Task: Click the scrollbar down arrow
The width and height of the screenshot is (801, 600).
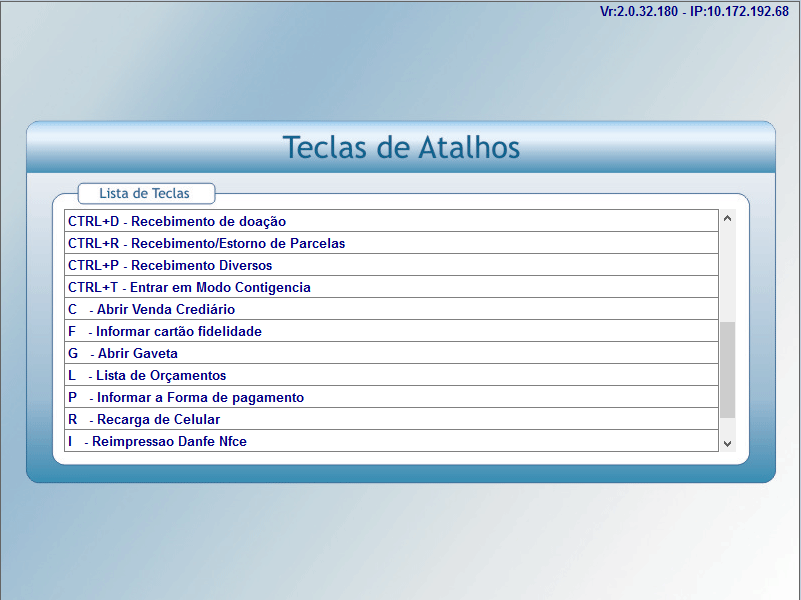Action: tap(727, 444)
